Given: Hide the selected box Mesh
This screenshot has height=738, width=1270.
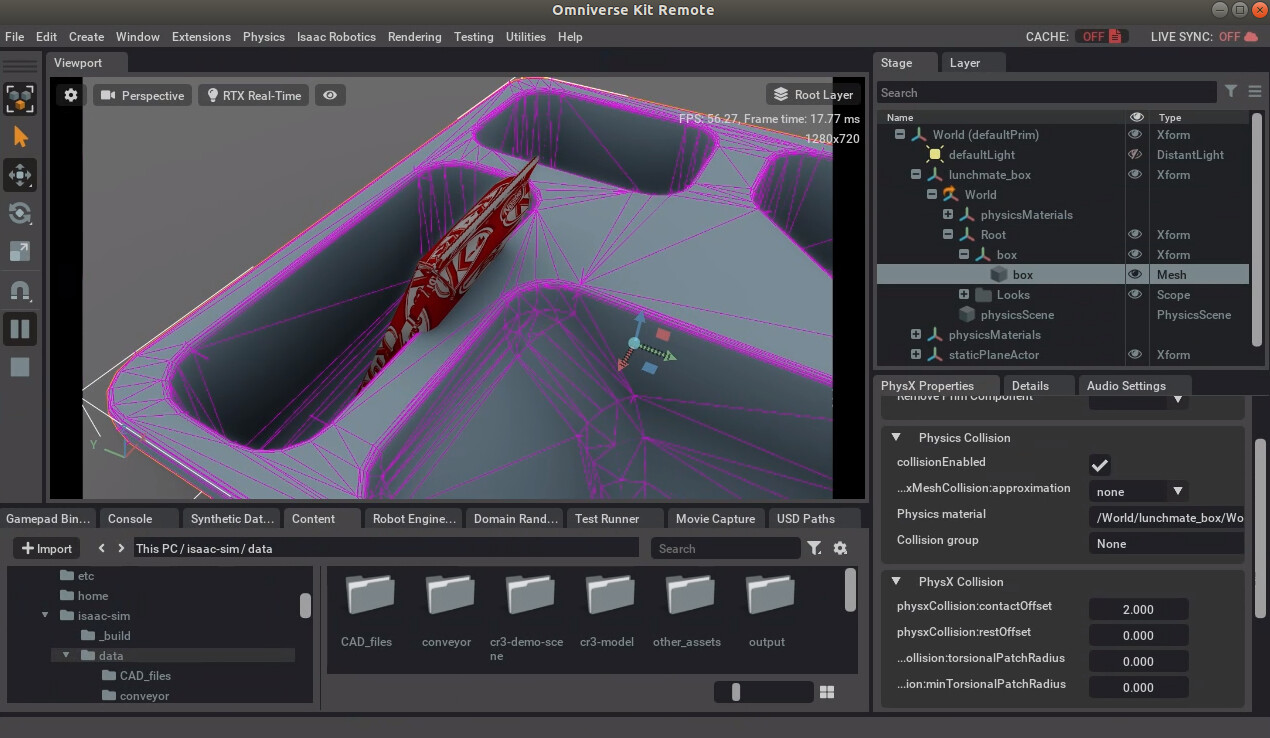Looking at the screenshot, I should click(x=1136, y=273).
